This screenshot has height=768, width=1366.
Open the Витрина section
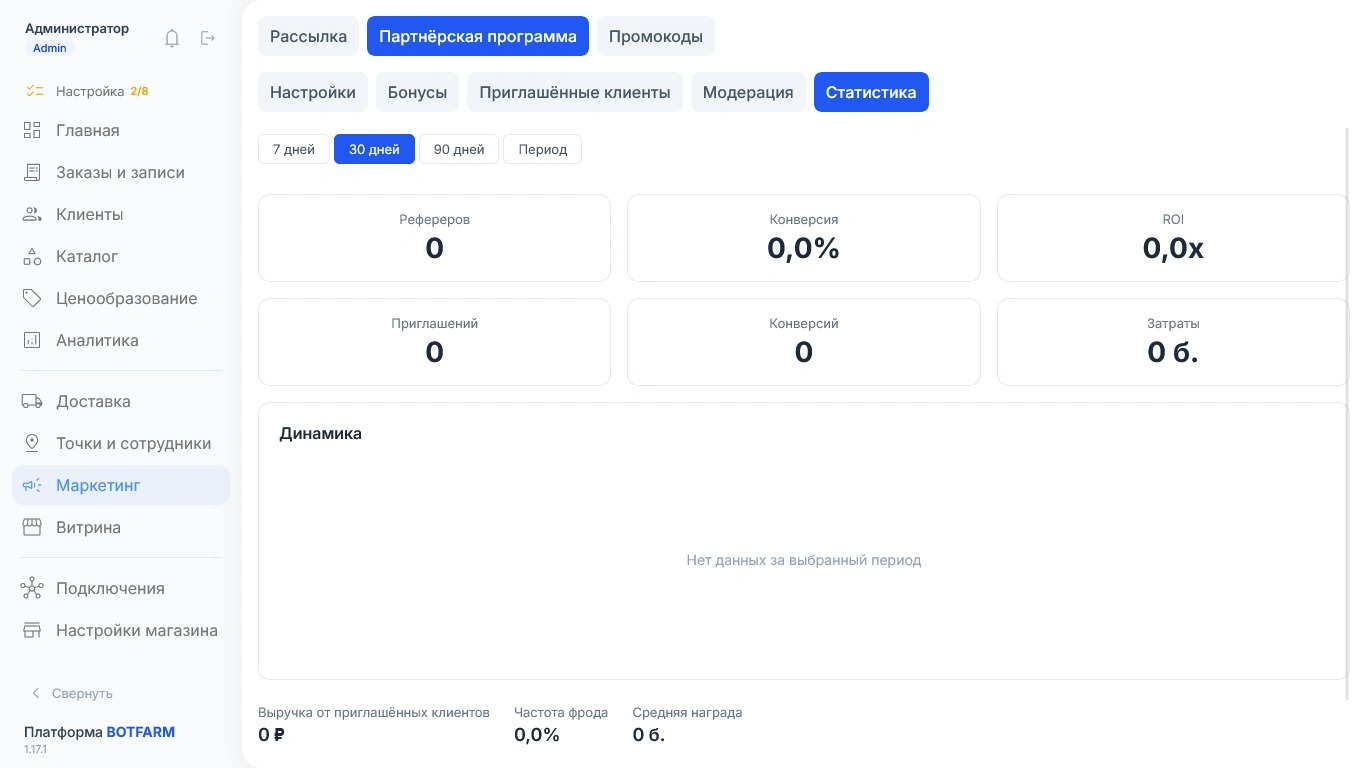point(121,527)
